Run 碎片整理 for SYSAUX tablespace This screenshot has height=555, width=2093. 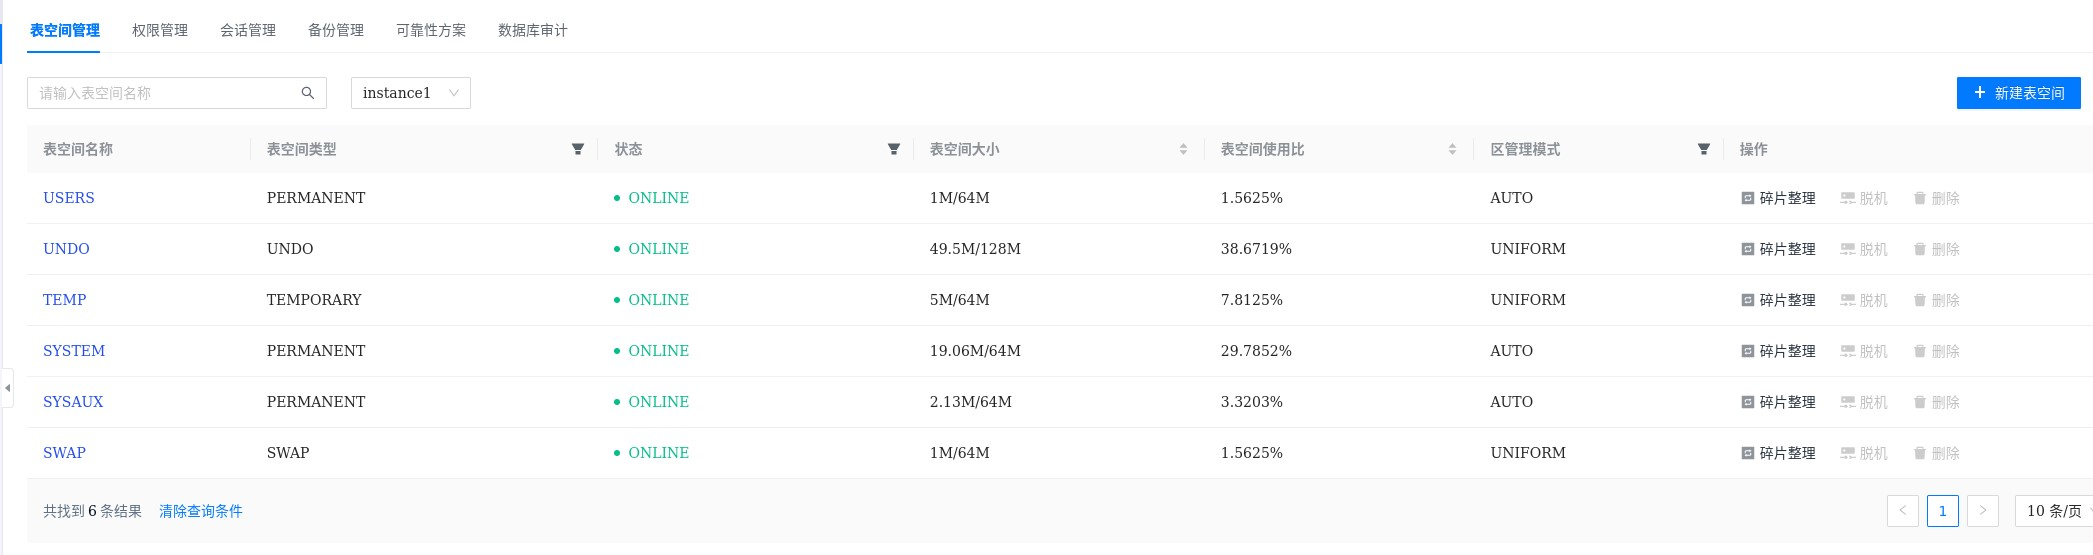click(x=1778, y=402)
